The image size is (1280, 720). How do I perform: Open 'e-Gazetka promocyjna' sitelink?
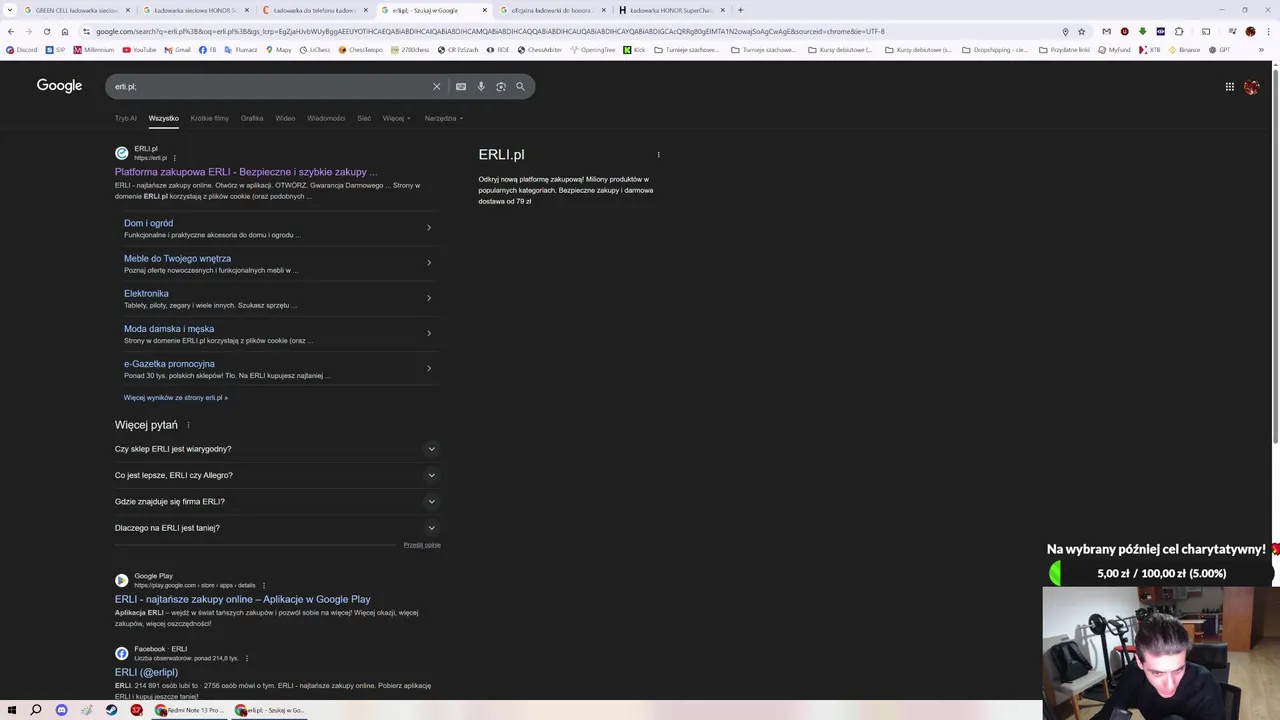point(169,364)
